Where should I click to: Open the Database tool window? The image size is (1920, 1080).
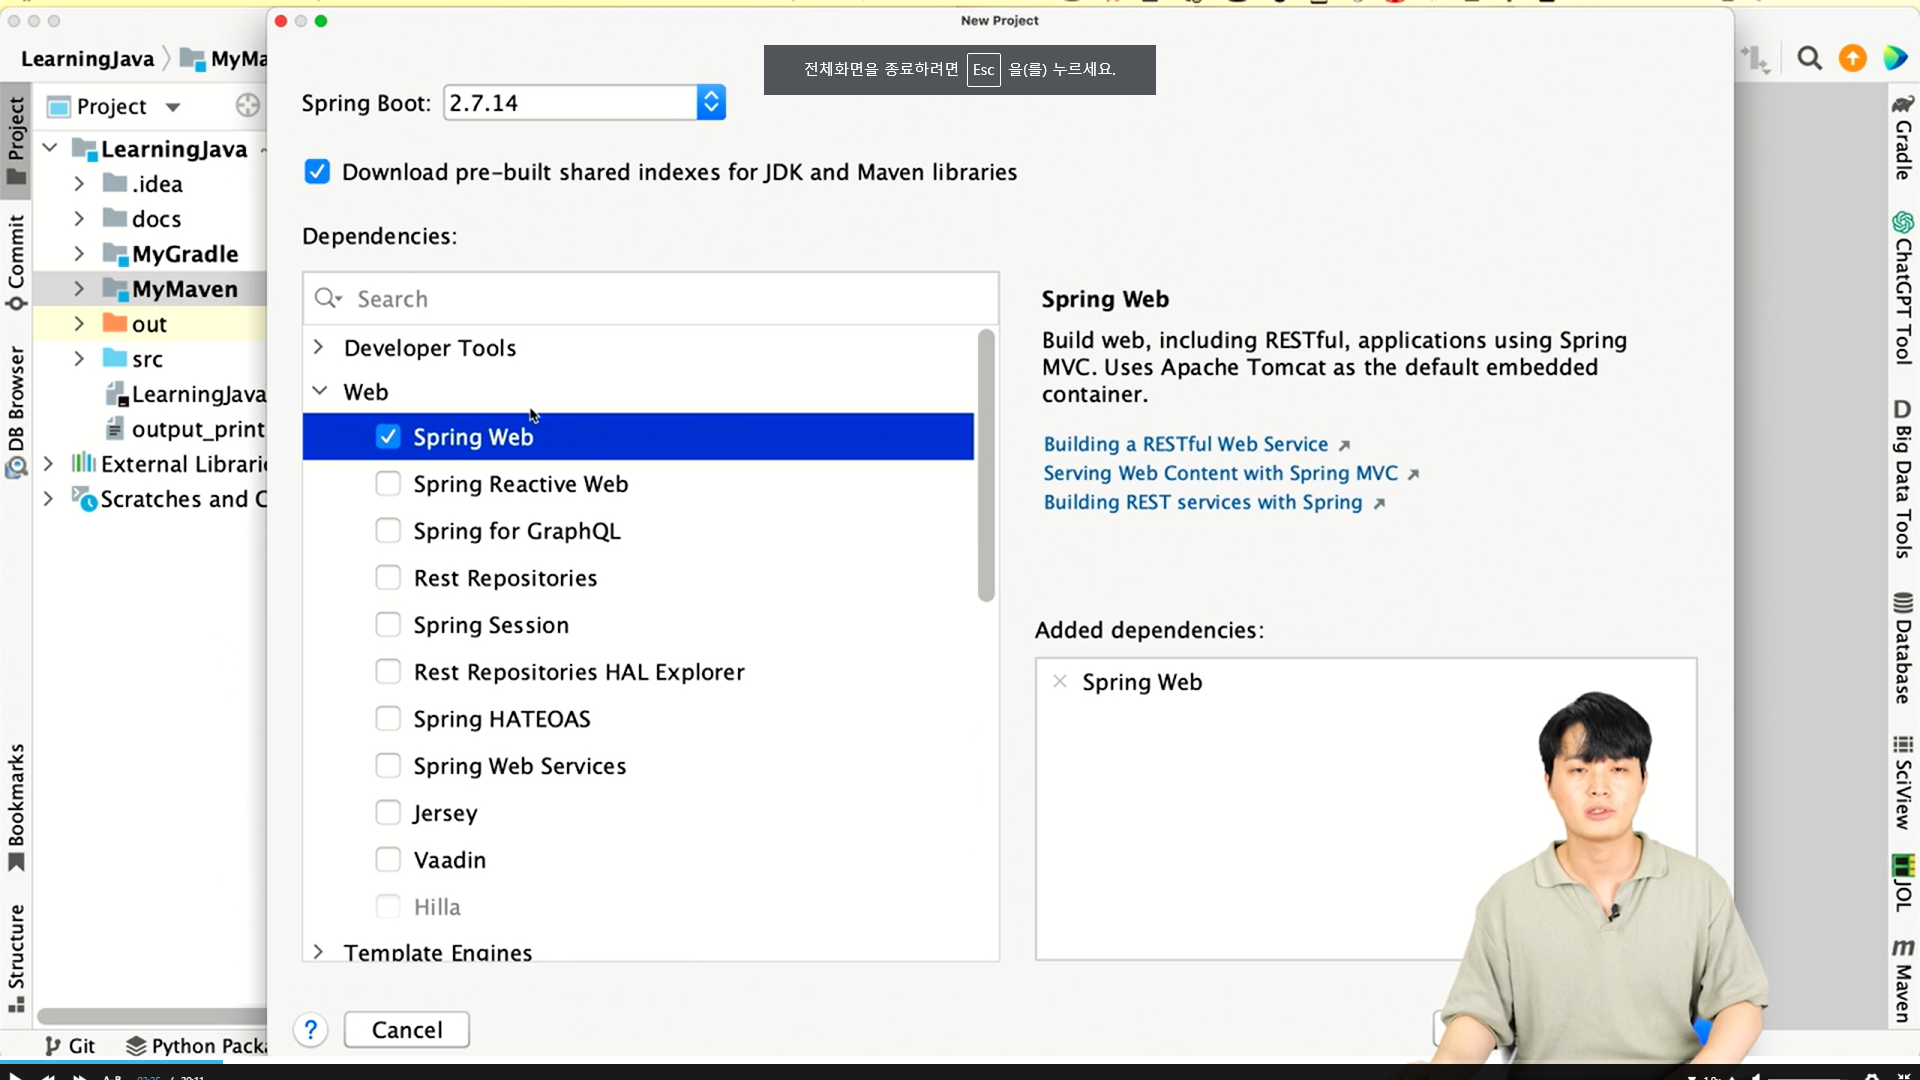1903,648
